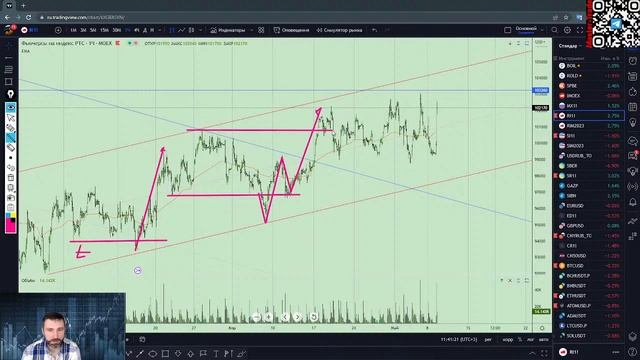Open the Alerts (Оповещения) button
Screen dimensions: 640x360
(x=291, y=30)
